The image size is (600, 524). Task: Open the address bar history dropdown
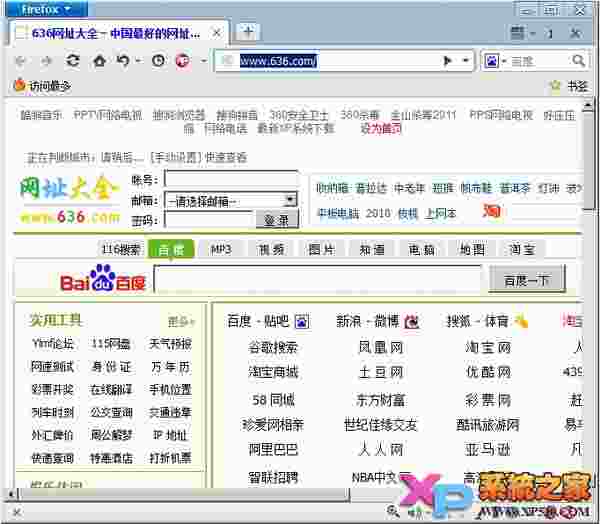(466, 60)
